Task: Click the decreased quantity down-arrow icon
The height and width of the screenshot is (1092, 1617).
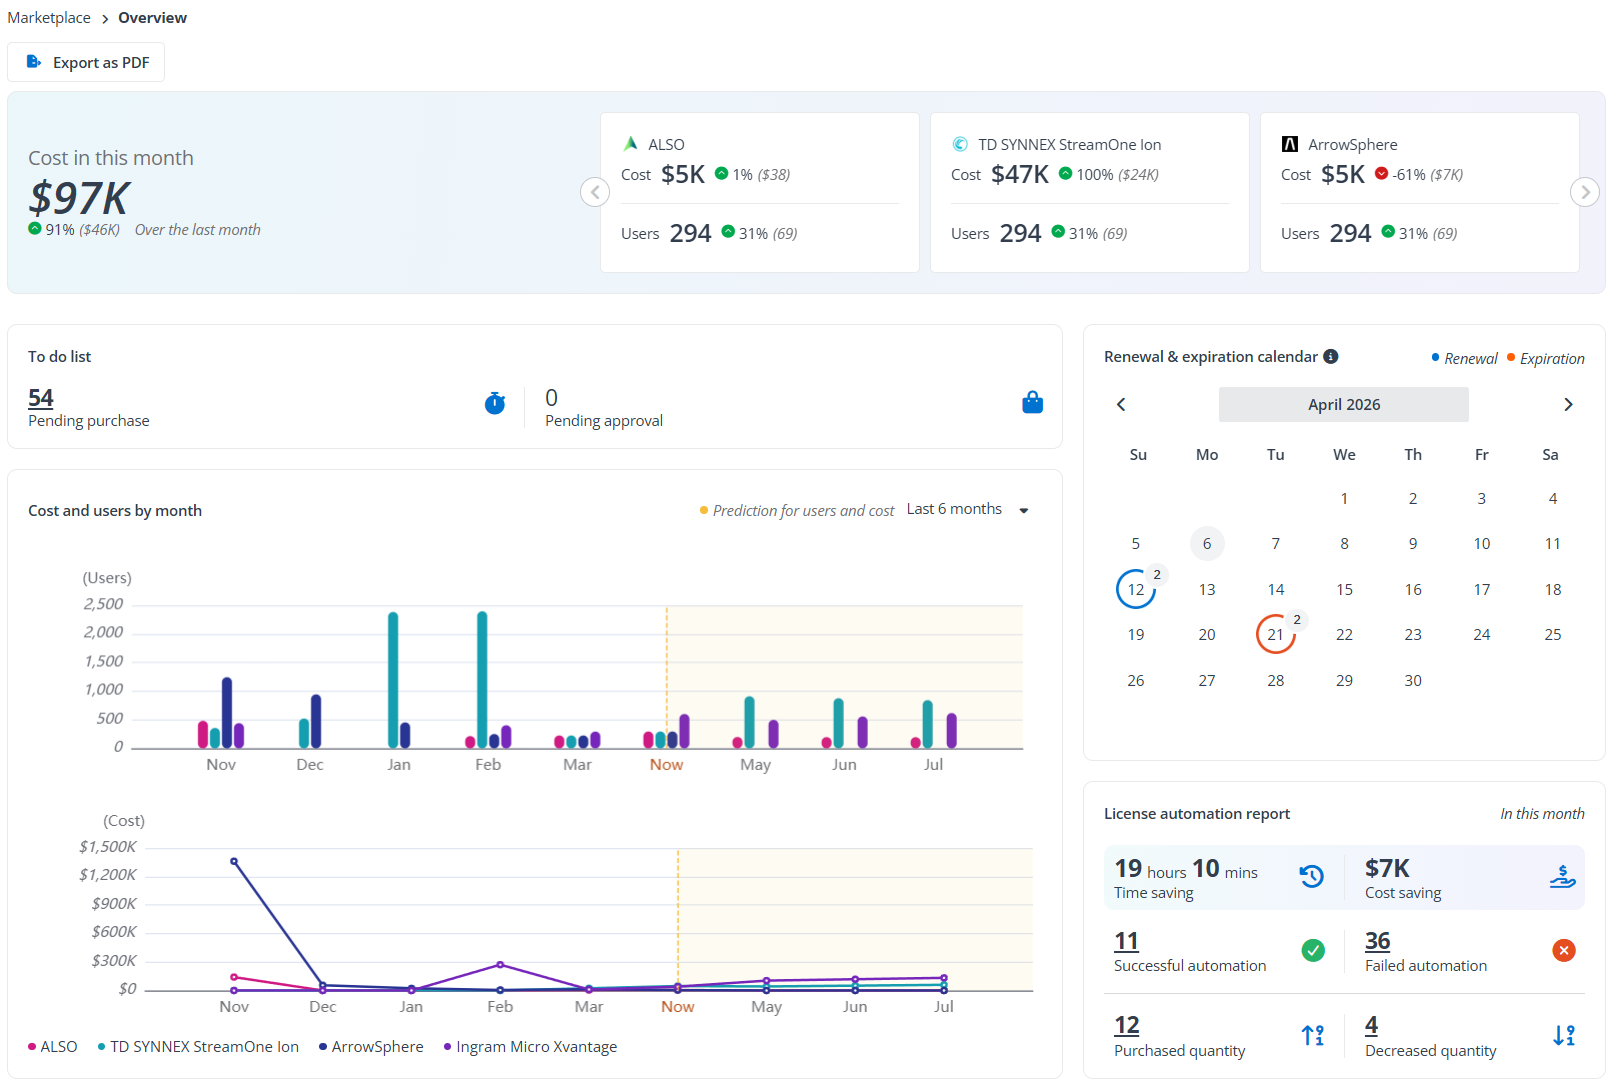Action: [1563, 1035]
